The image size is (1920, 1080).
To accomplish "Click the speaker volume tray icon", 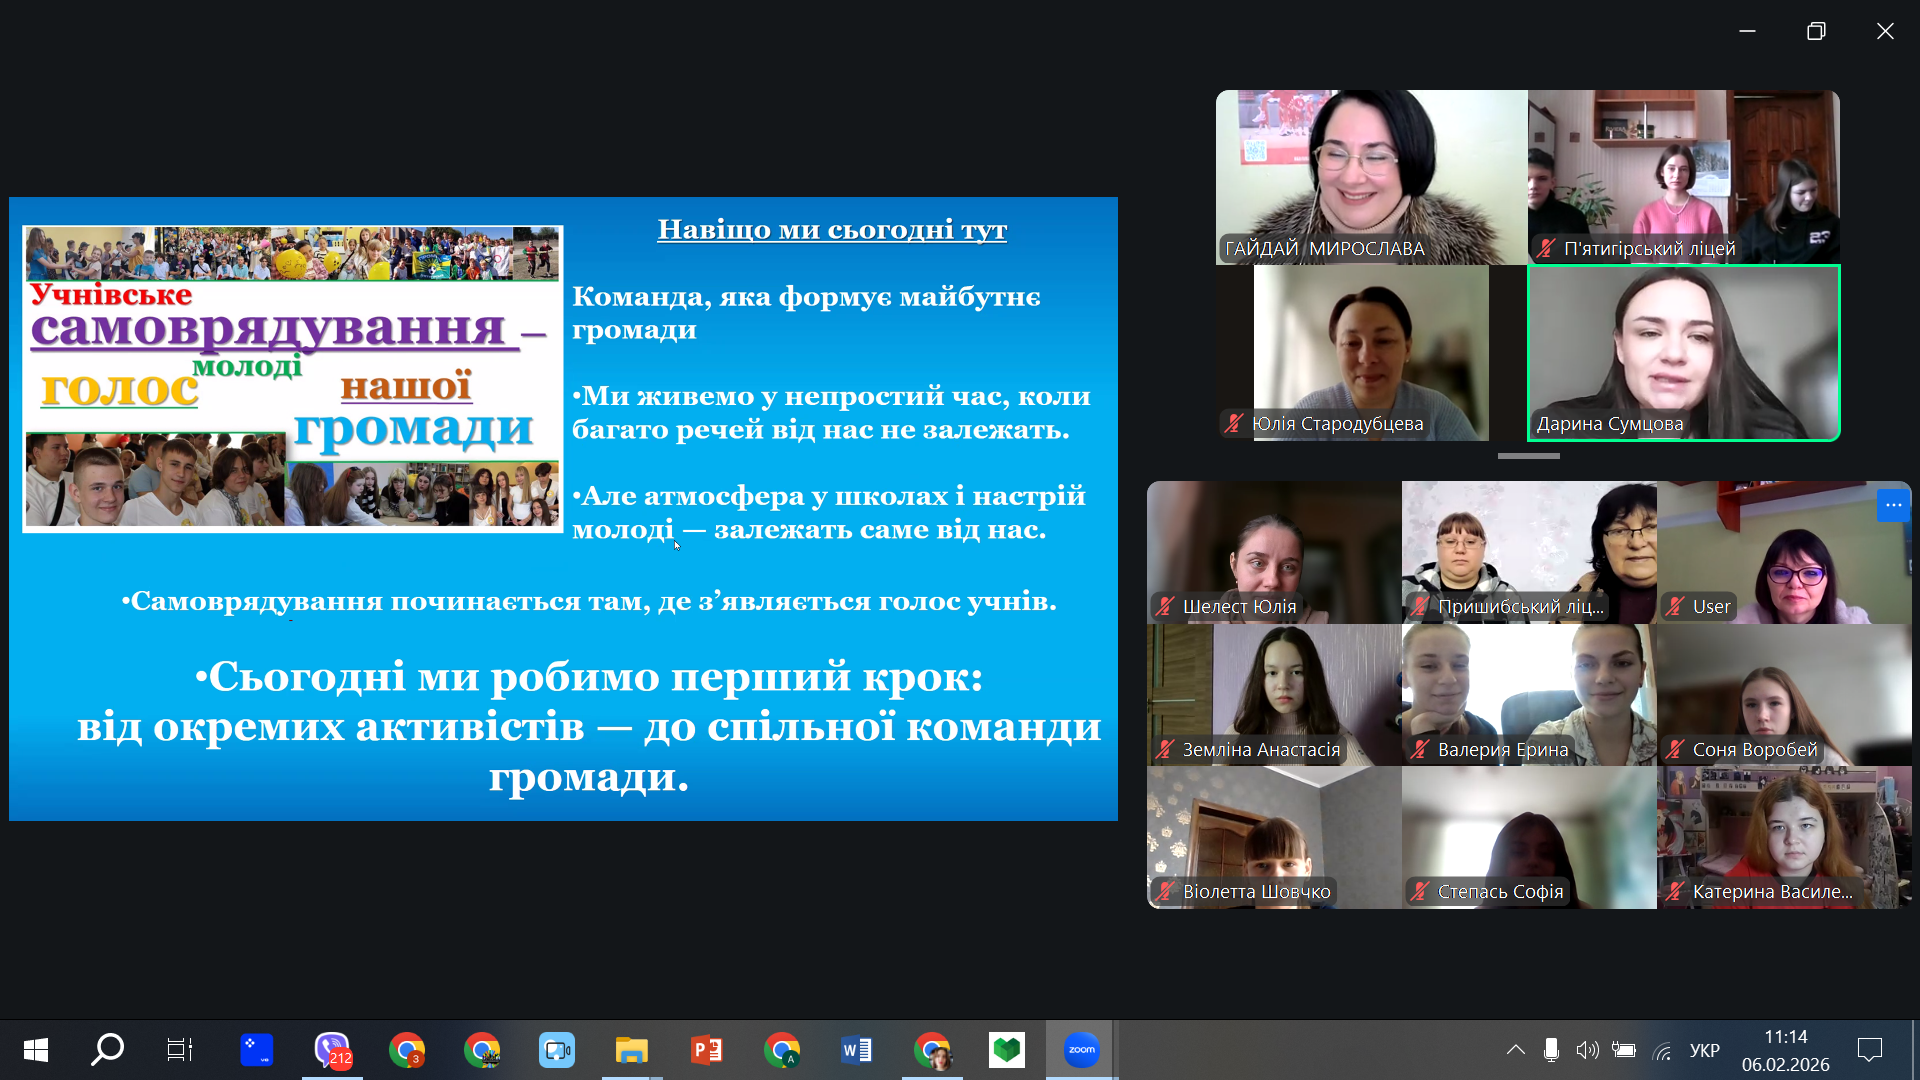I will 1587,1050.
